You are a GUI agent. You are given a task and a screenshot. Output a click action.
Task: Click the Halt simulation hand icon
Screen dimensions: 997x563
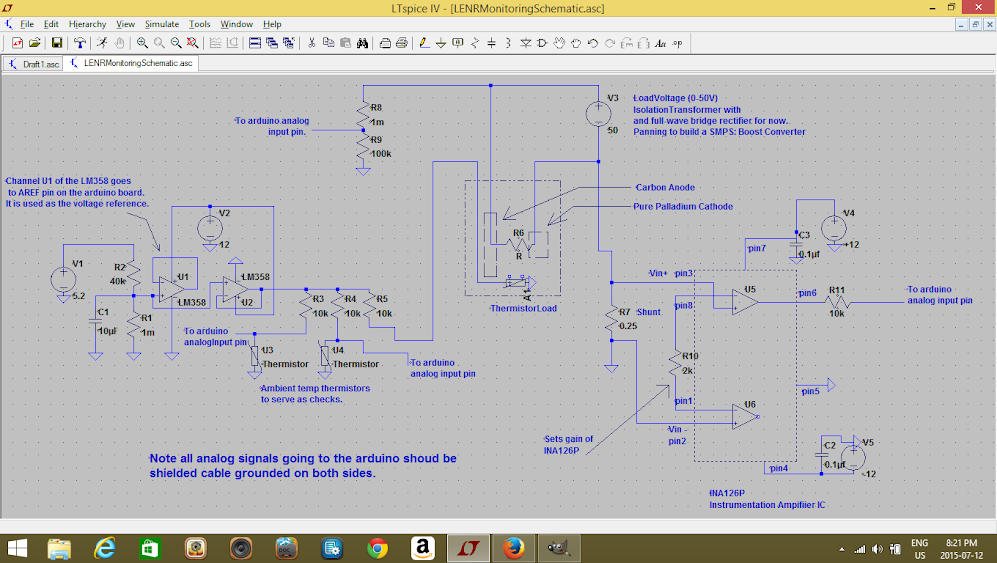[x=119, y=43]
